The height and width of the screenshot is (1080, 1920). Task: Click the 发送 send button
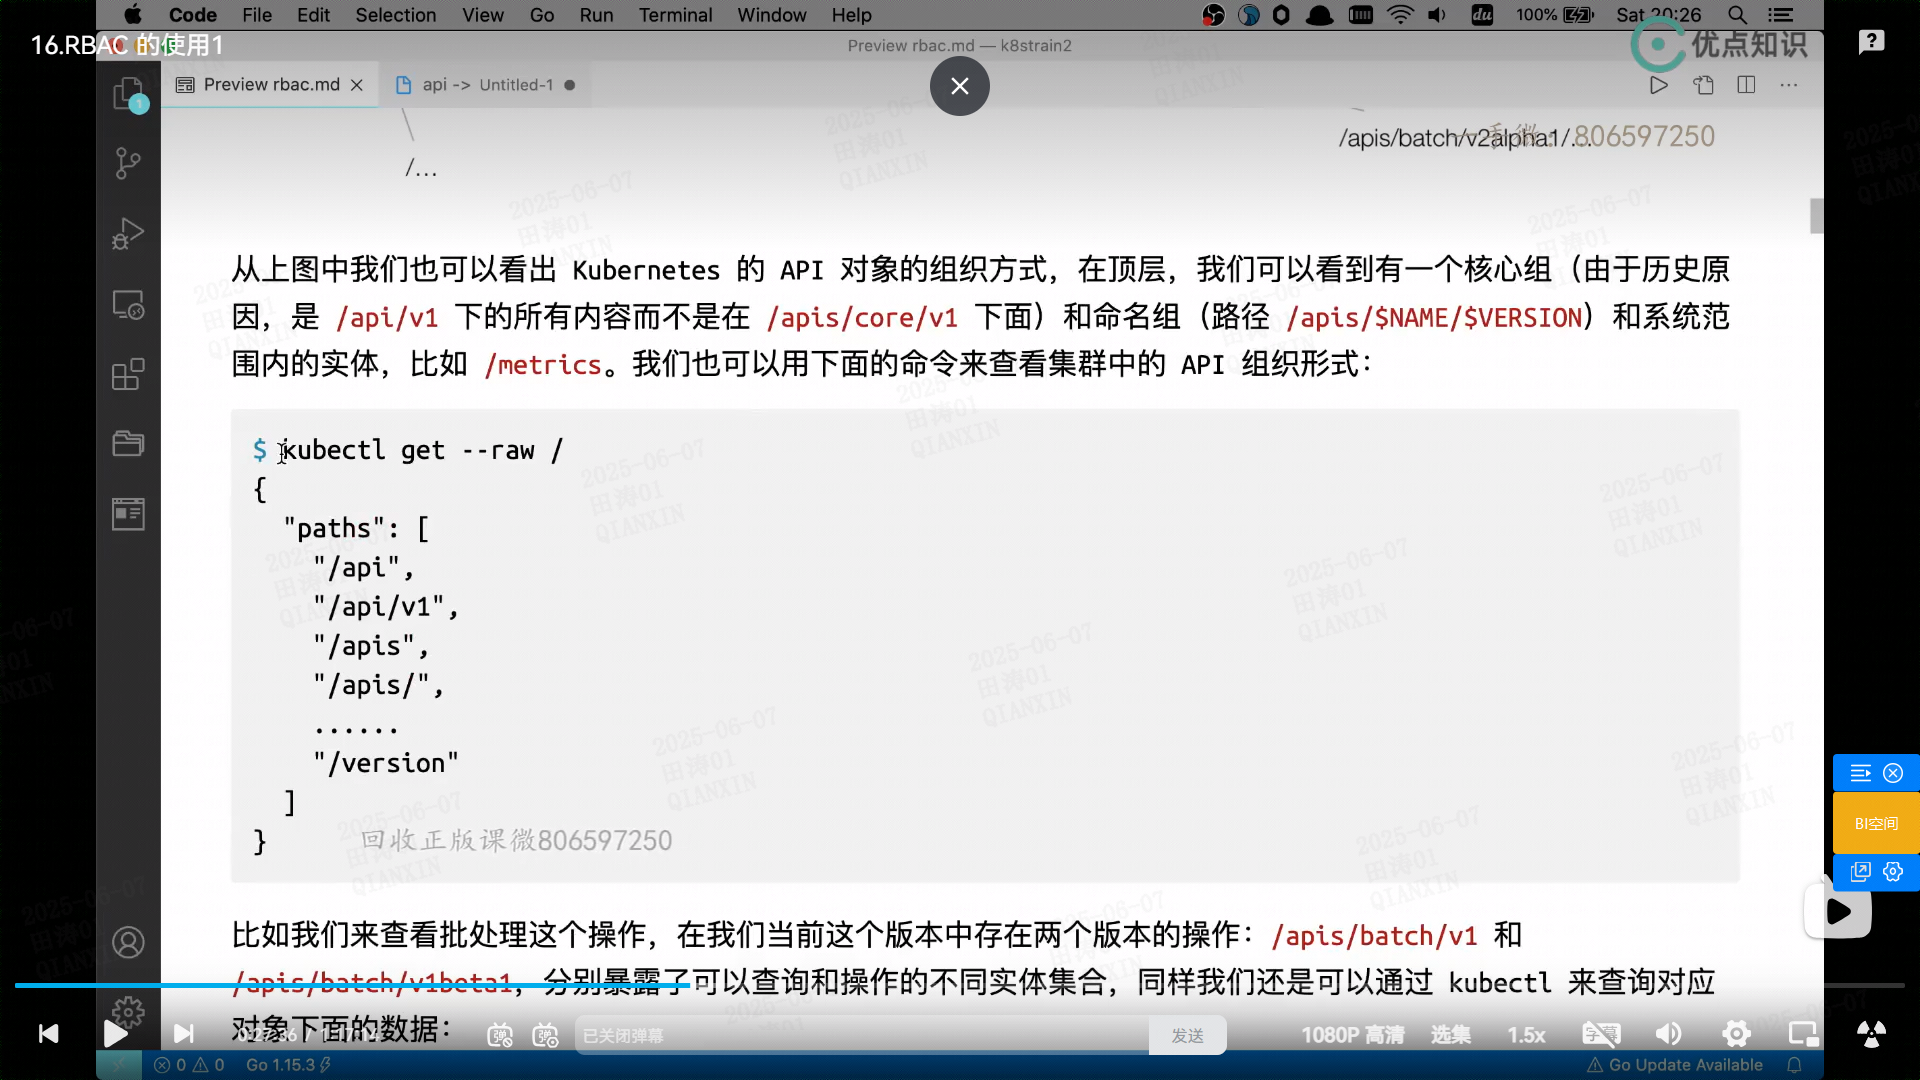coord(1187,1036)
